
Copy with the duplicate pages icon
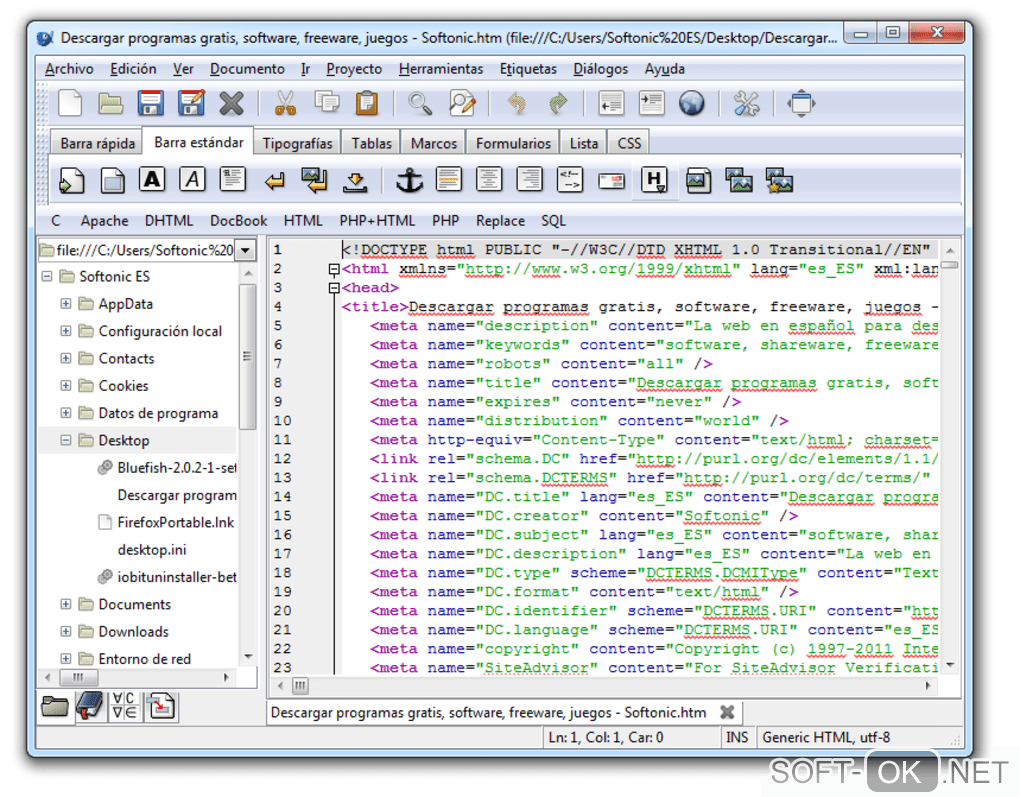(327, 103)
